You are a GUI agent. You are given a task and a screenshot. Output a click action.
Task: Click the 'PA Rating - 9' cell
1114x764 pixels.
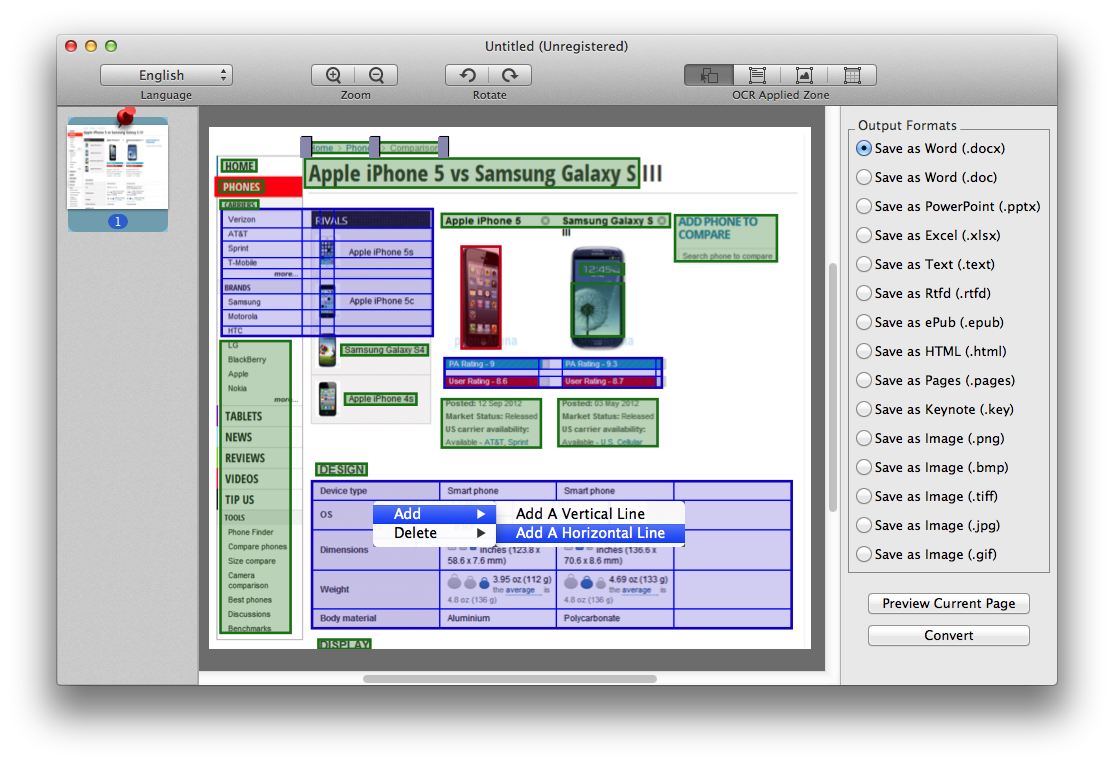(x=492, y=364)
